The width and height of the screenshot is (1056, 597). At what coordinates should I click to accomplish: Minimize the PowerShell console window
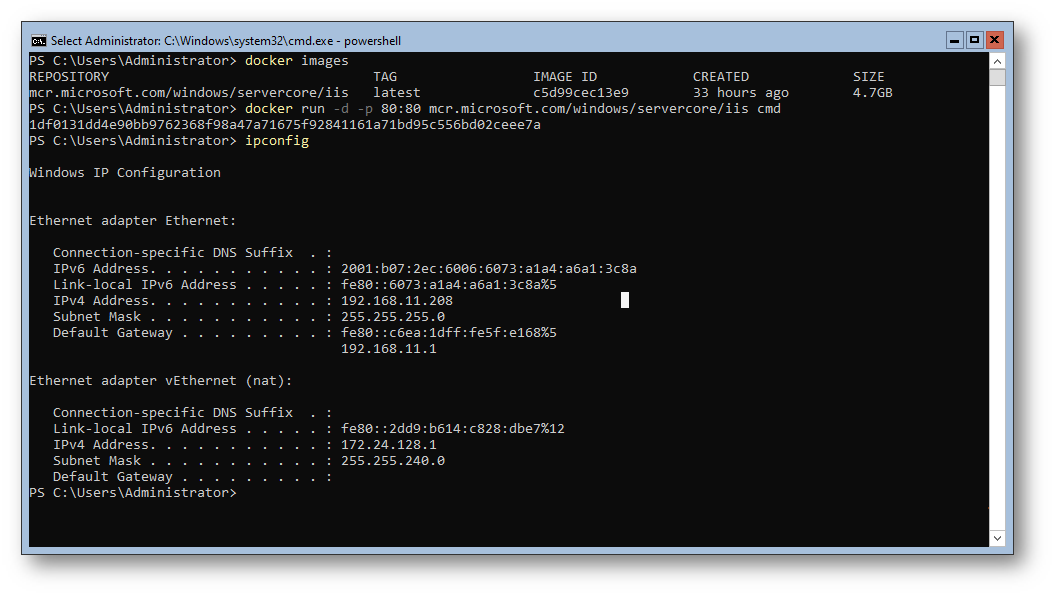click(954, 40)
